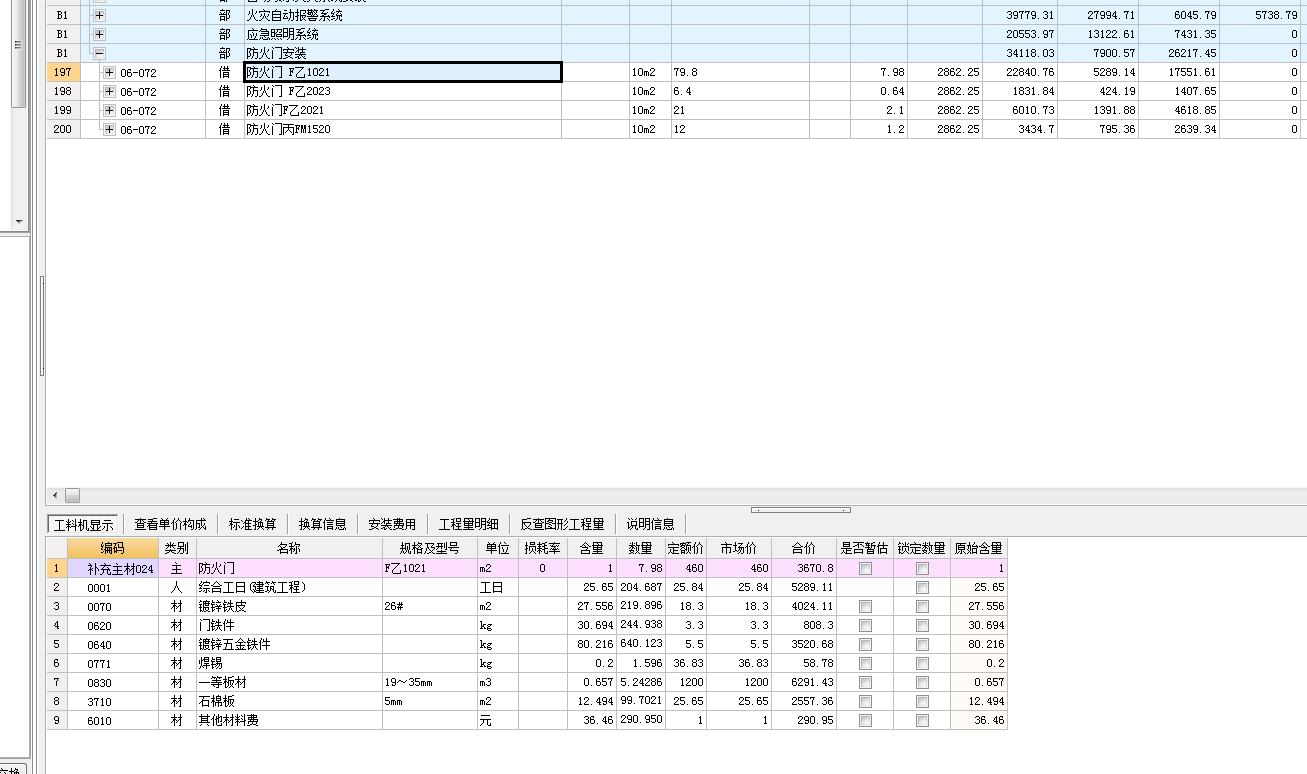Click quantity cell 79.8 in row 197
1307x774 pixels.
click(x=740, y=72)
